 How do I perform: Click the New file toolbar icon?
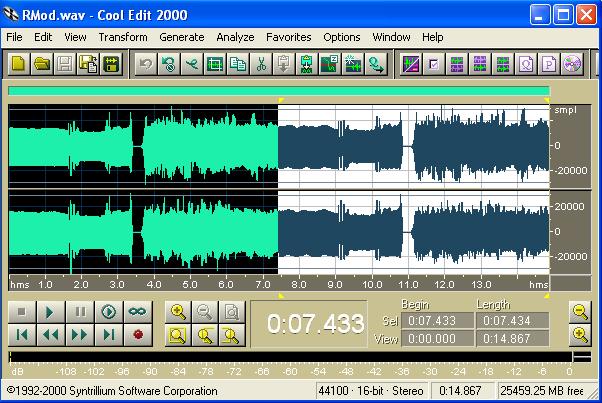(19, 65)
